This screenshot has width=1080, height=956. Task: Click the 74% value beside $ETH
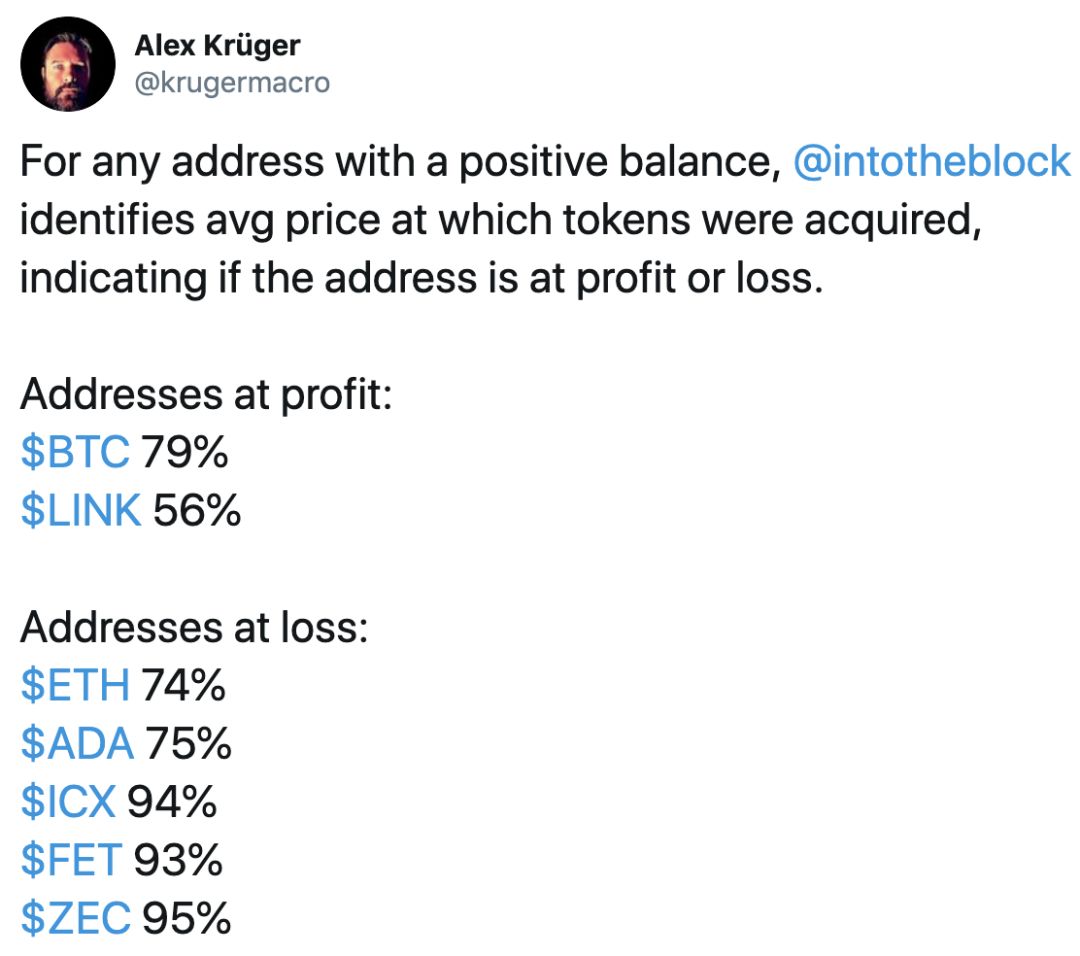(183, 685)
